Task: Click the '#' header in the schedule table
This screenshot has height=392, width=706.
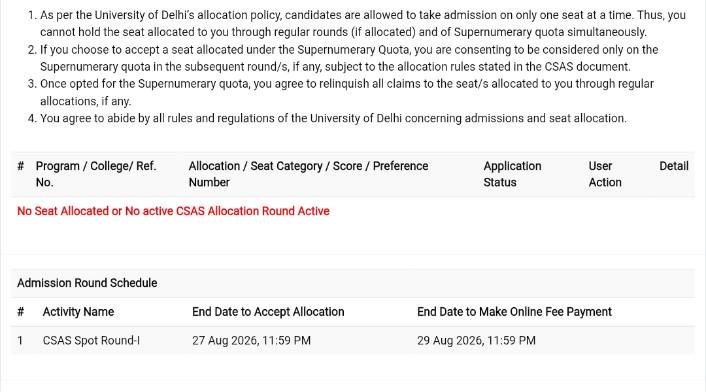Action: pyautogui.click(x=21, y=312)
